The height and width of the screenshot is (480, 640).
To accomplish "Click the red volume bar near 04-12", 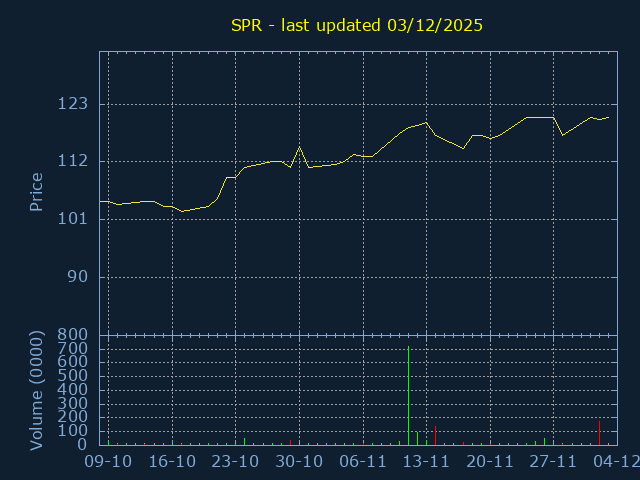I will tap(599, 433).
